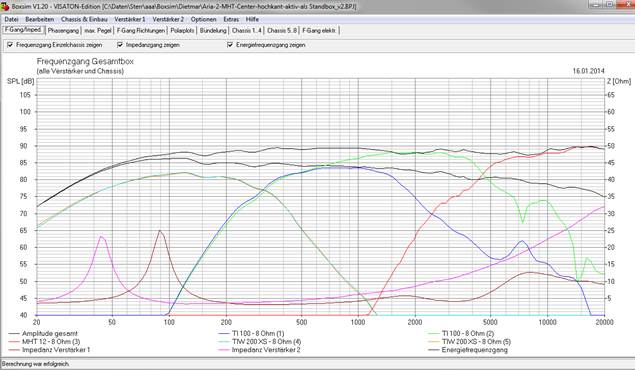Switch to the Chassis 1..4 tab
The image size is (635, 370).
(x=247, y=30)
